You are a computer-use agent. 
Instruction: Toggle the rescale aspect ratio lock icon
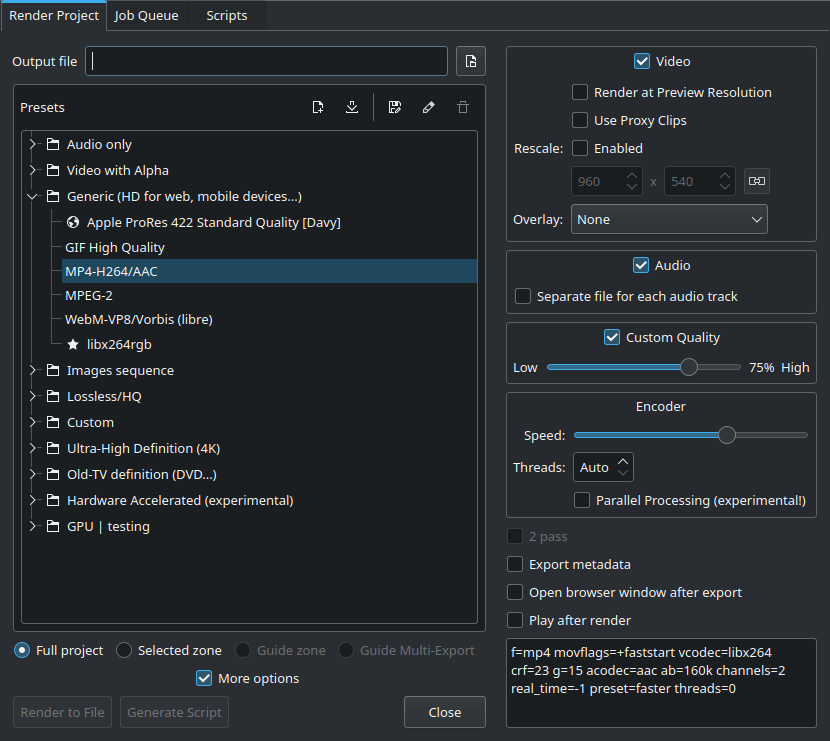pos(757,181)
